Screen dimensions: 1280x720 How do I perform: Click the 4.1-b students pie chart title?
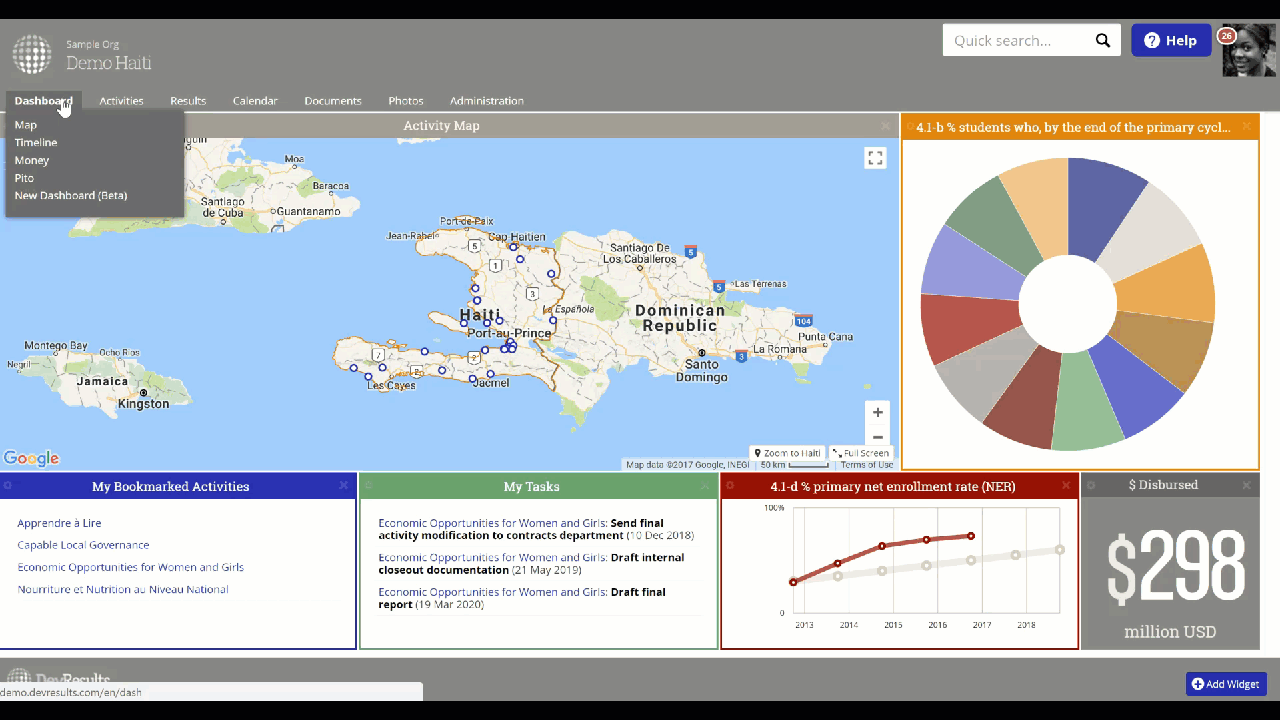pyautogui.click(x=1073, y=127)
